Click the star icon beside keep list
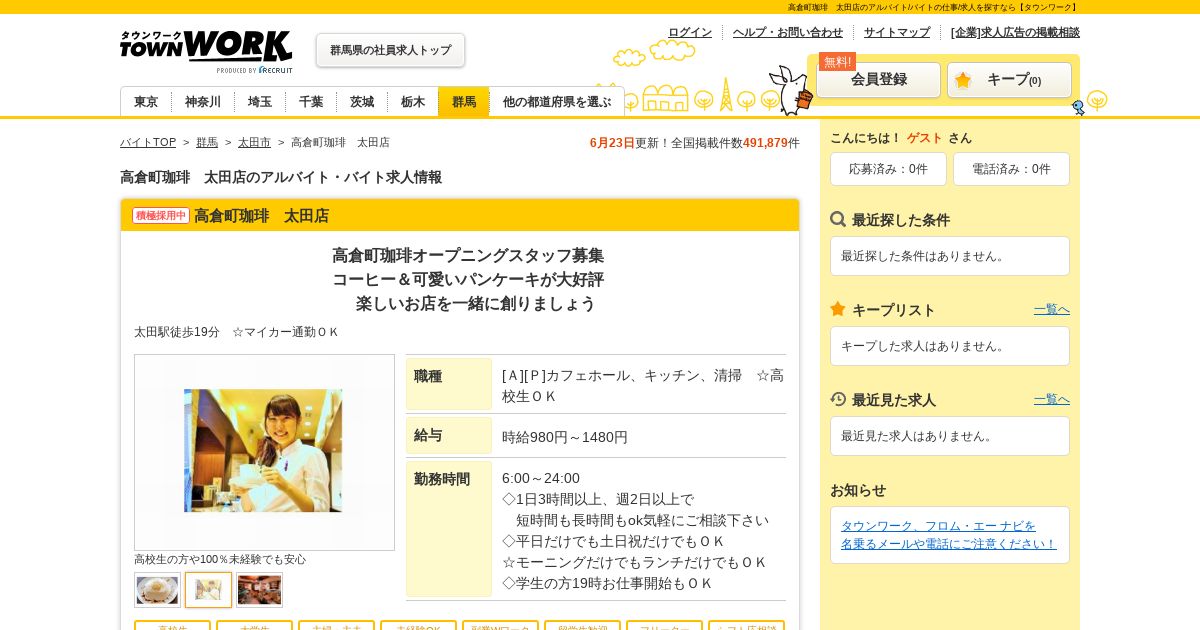This screenshot has height=630, width=1200. pyautogui.click(x=838, y=309)
